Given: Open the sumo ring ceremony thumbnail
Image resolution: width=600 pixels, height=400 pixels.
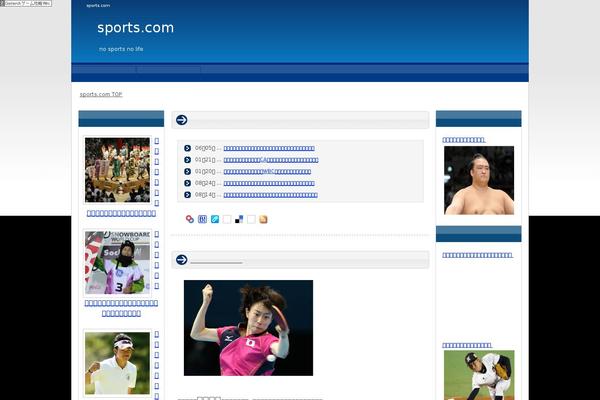Looking at the screenshot, I should point(117,170).
